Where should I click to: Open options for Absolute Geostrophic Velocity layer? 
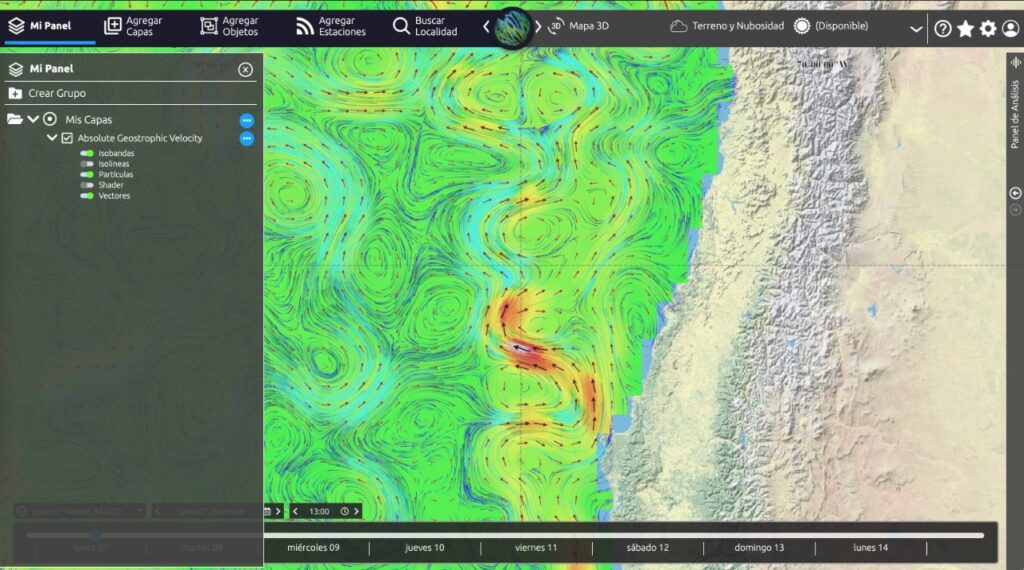[247, 138]
